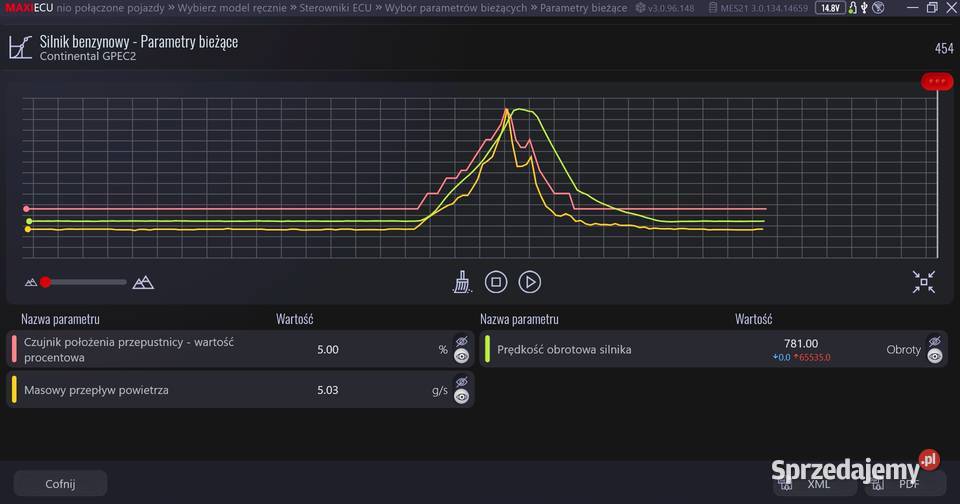960x504 pixels.
Task: Click the large mountains zoom-in icon
Action: pyautogui.click(x=143, y=282)
